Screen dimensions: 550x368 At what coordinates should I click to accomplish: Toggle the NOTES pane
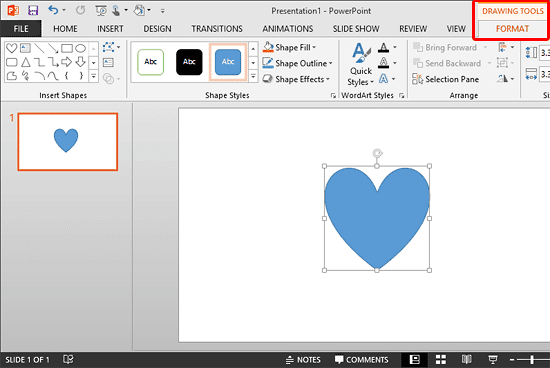point(303,360)
